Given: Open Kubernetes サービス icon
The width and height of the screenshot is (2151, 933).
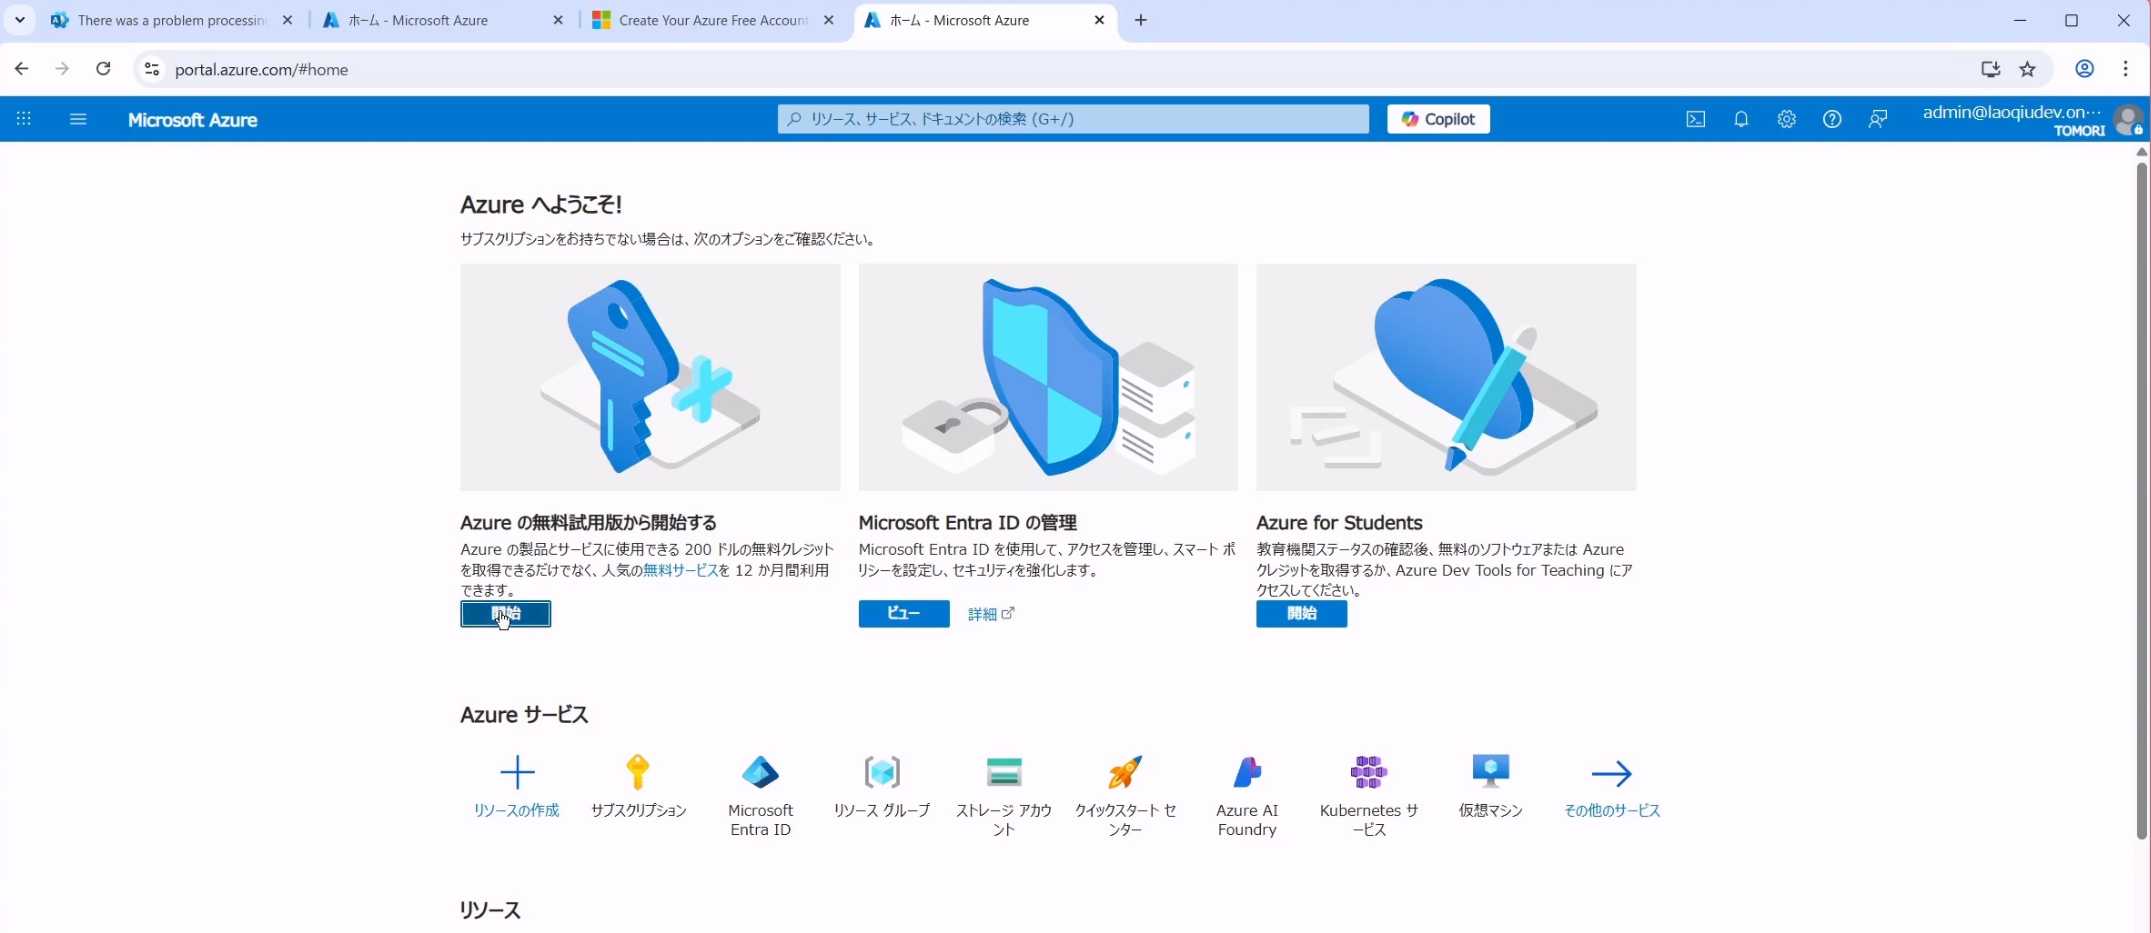Looking at the screenshot, I should [1368, 773].
